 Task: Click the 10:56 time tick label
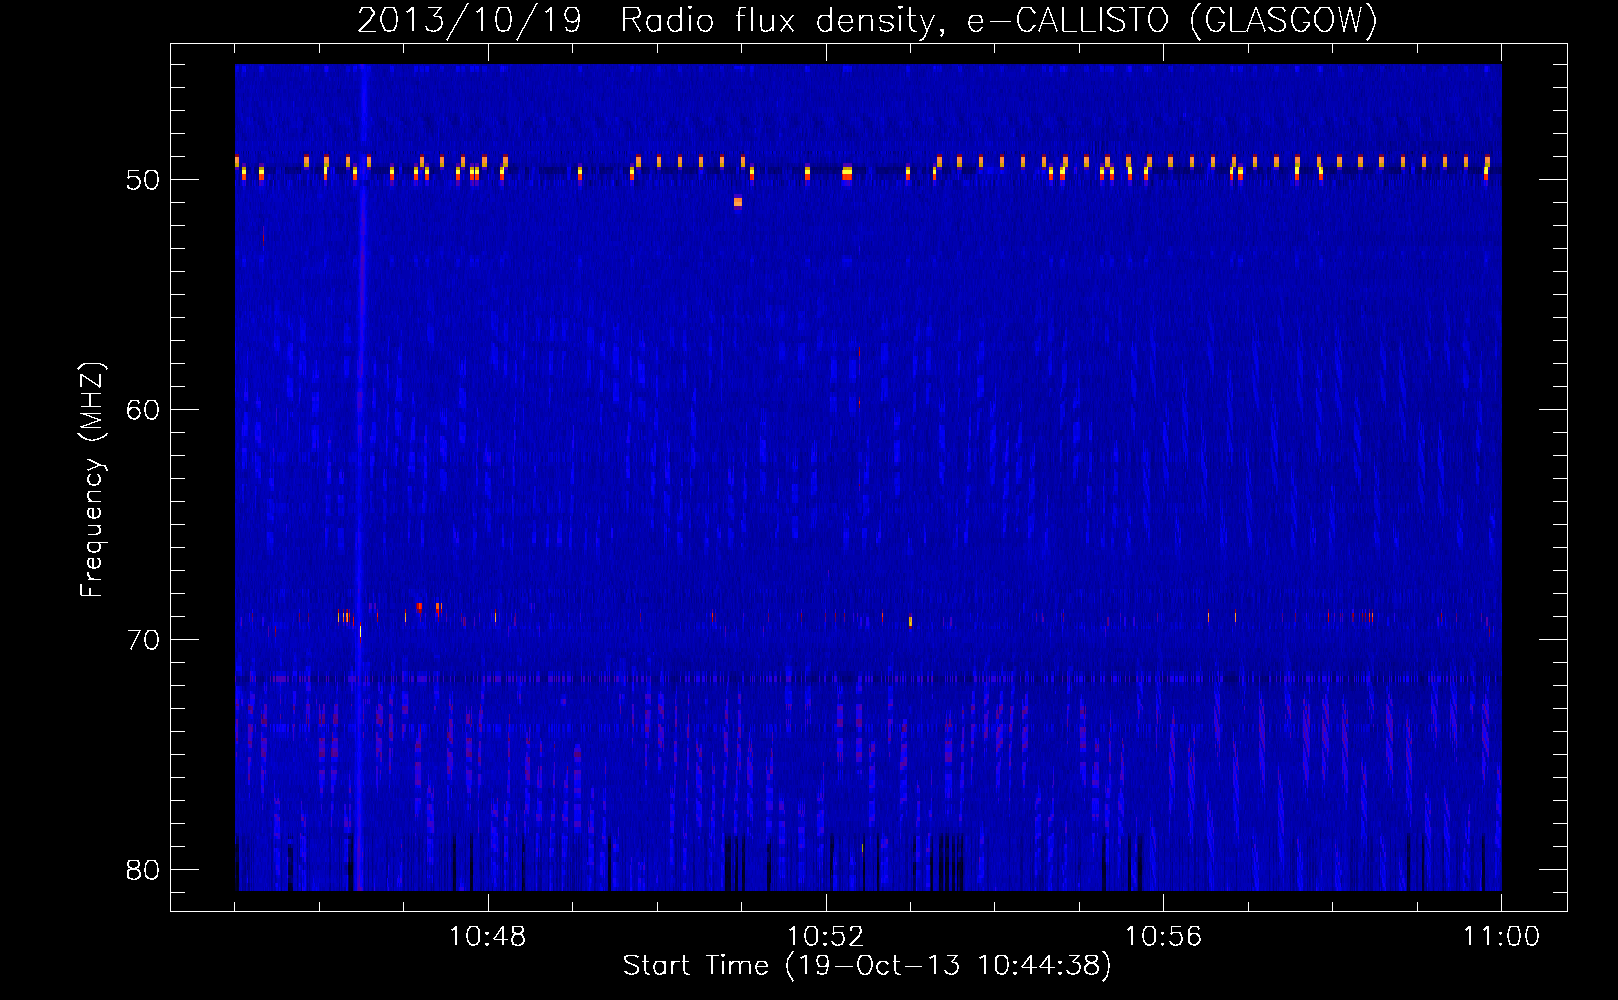click(1163, 937)
